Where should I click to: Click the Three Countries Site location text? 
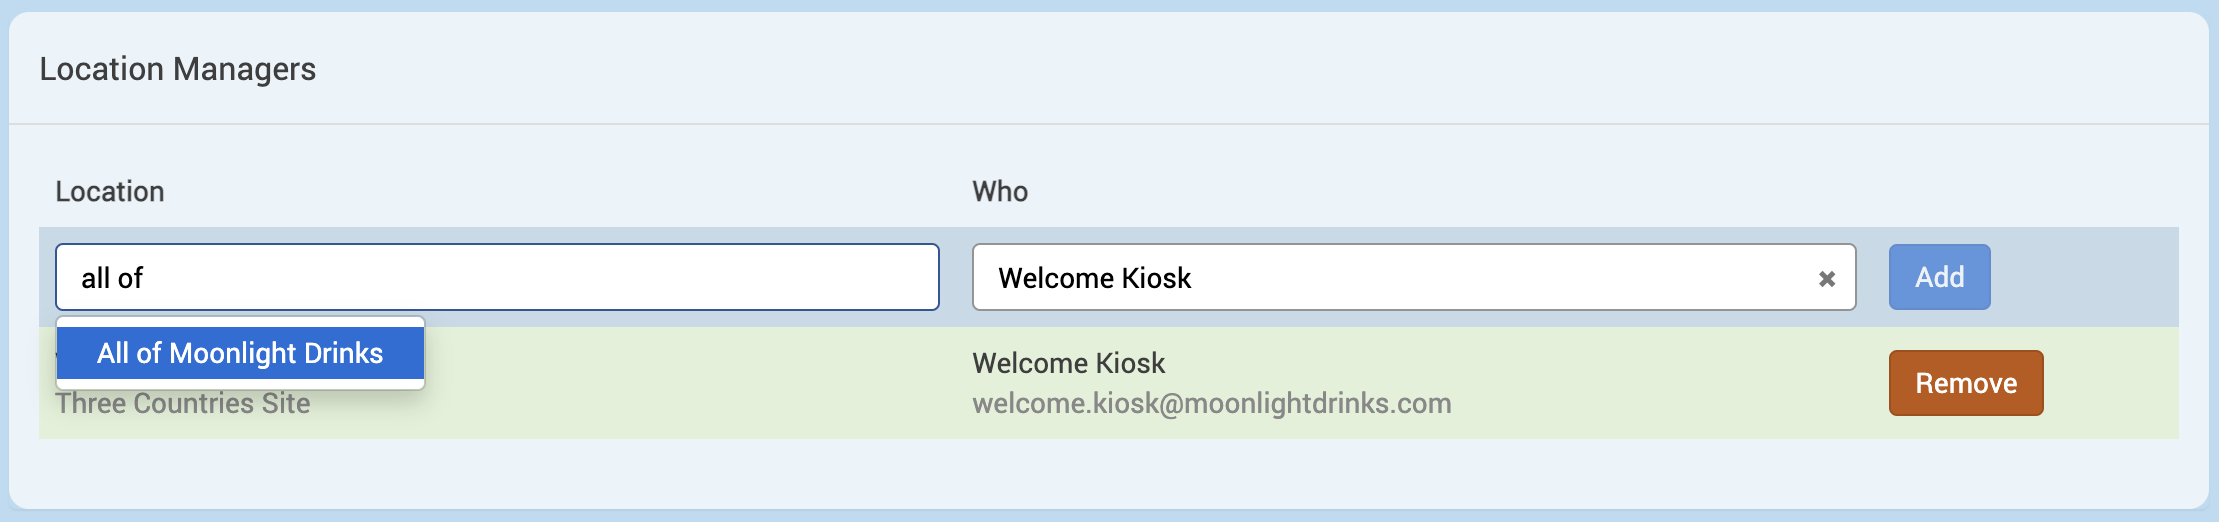click(183, 404)
